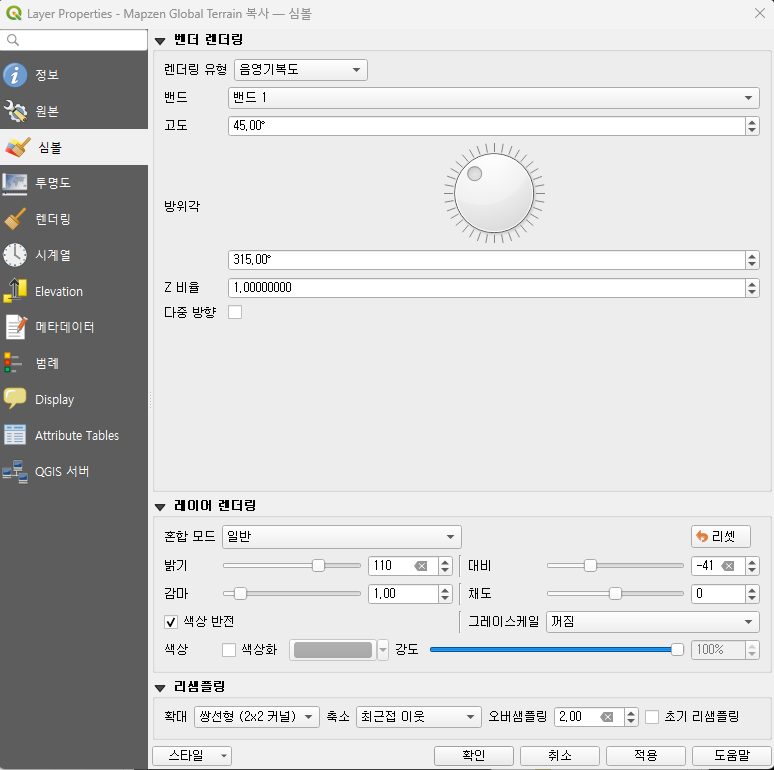The image size is (774, 770).
Task: Click the 적용 (Apply) button
Action: 646,756
